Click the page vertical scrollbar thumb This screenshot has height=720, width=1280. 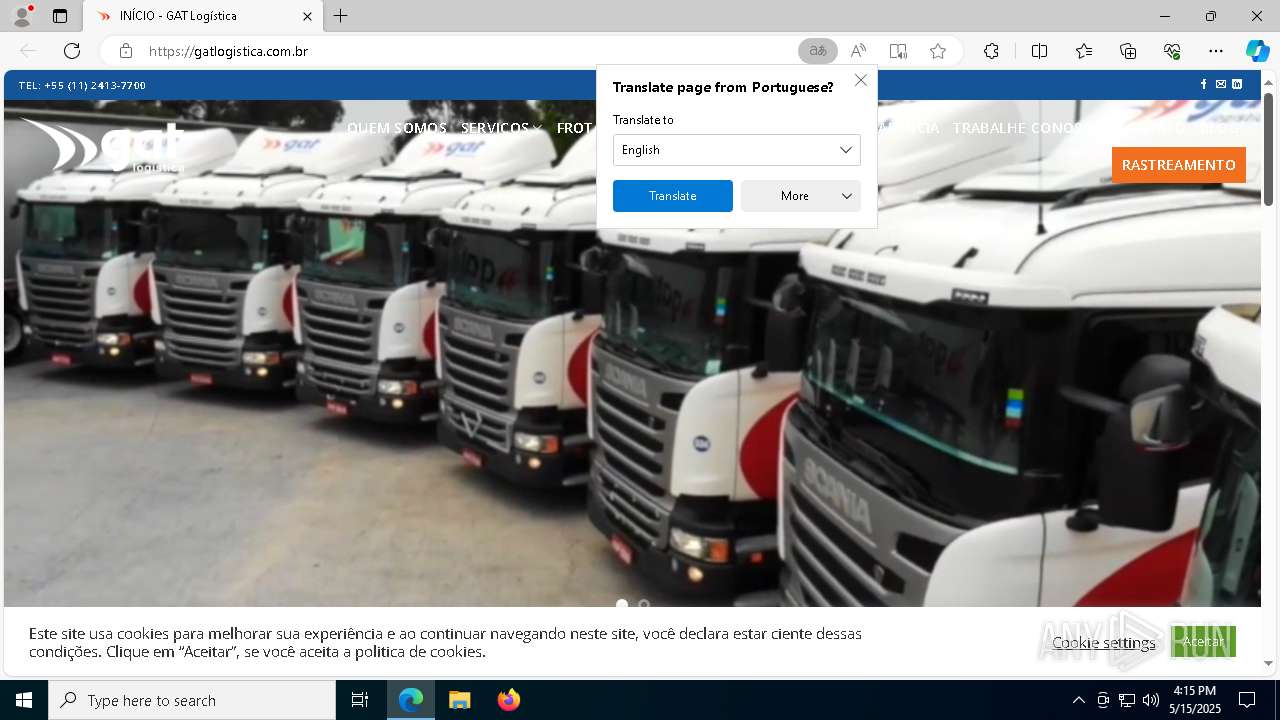[1268, 149]
